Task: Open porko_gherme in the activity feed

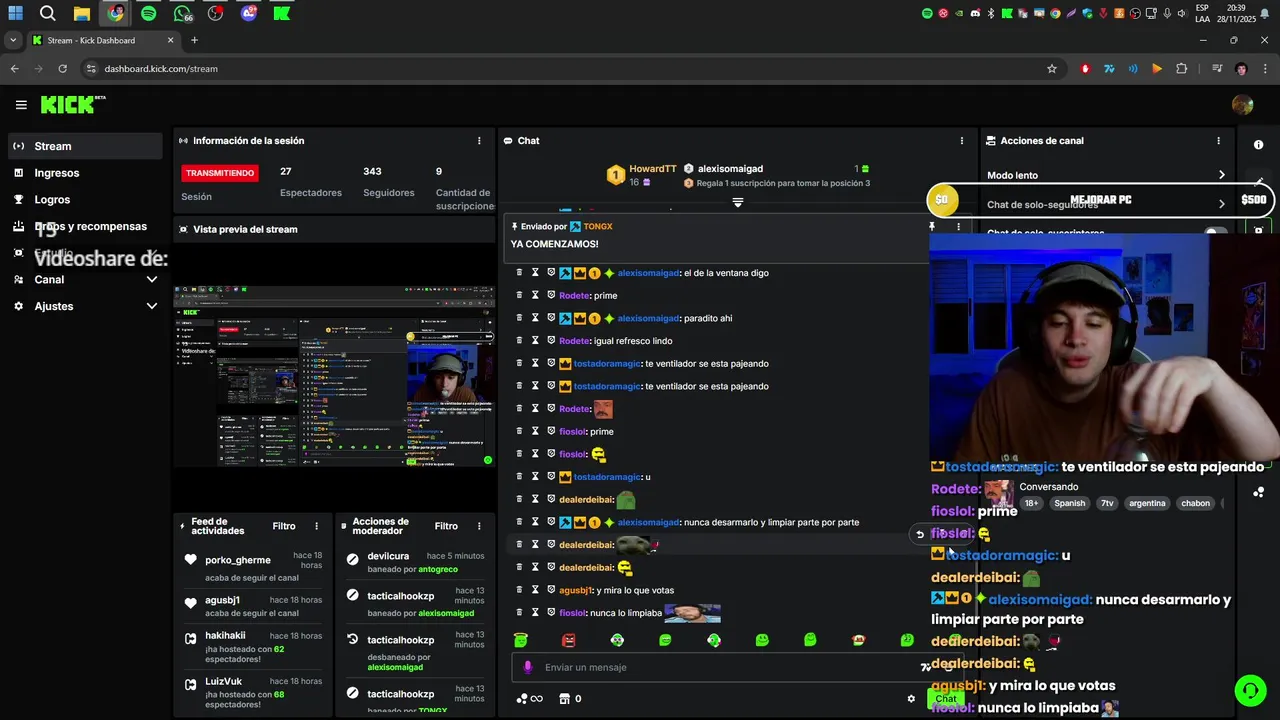Action: tap(238, 560)
